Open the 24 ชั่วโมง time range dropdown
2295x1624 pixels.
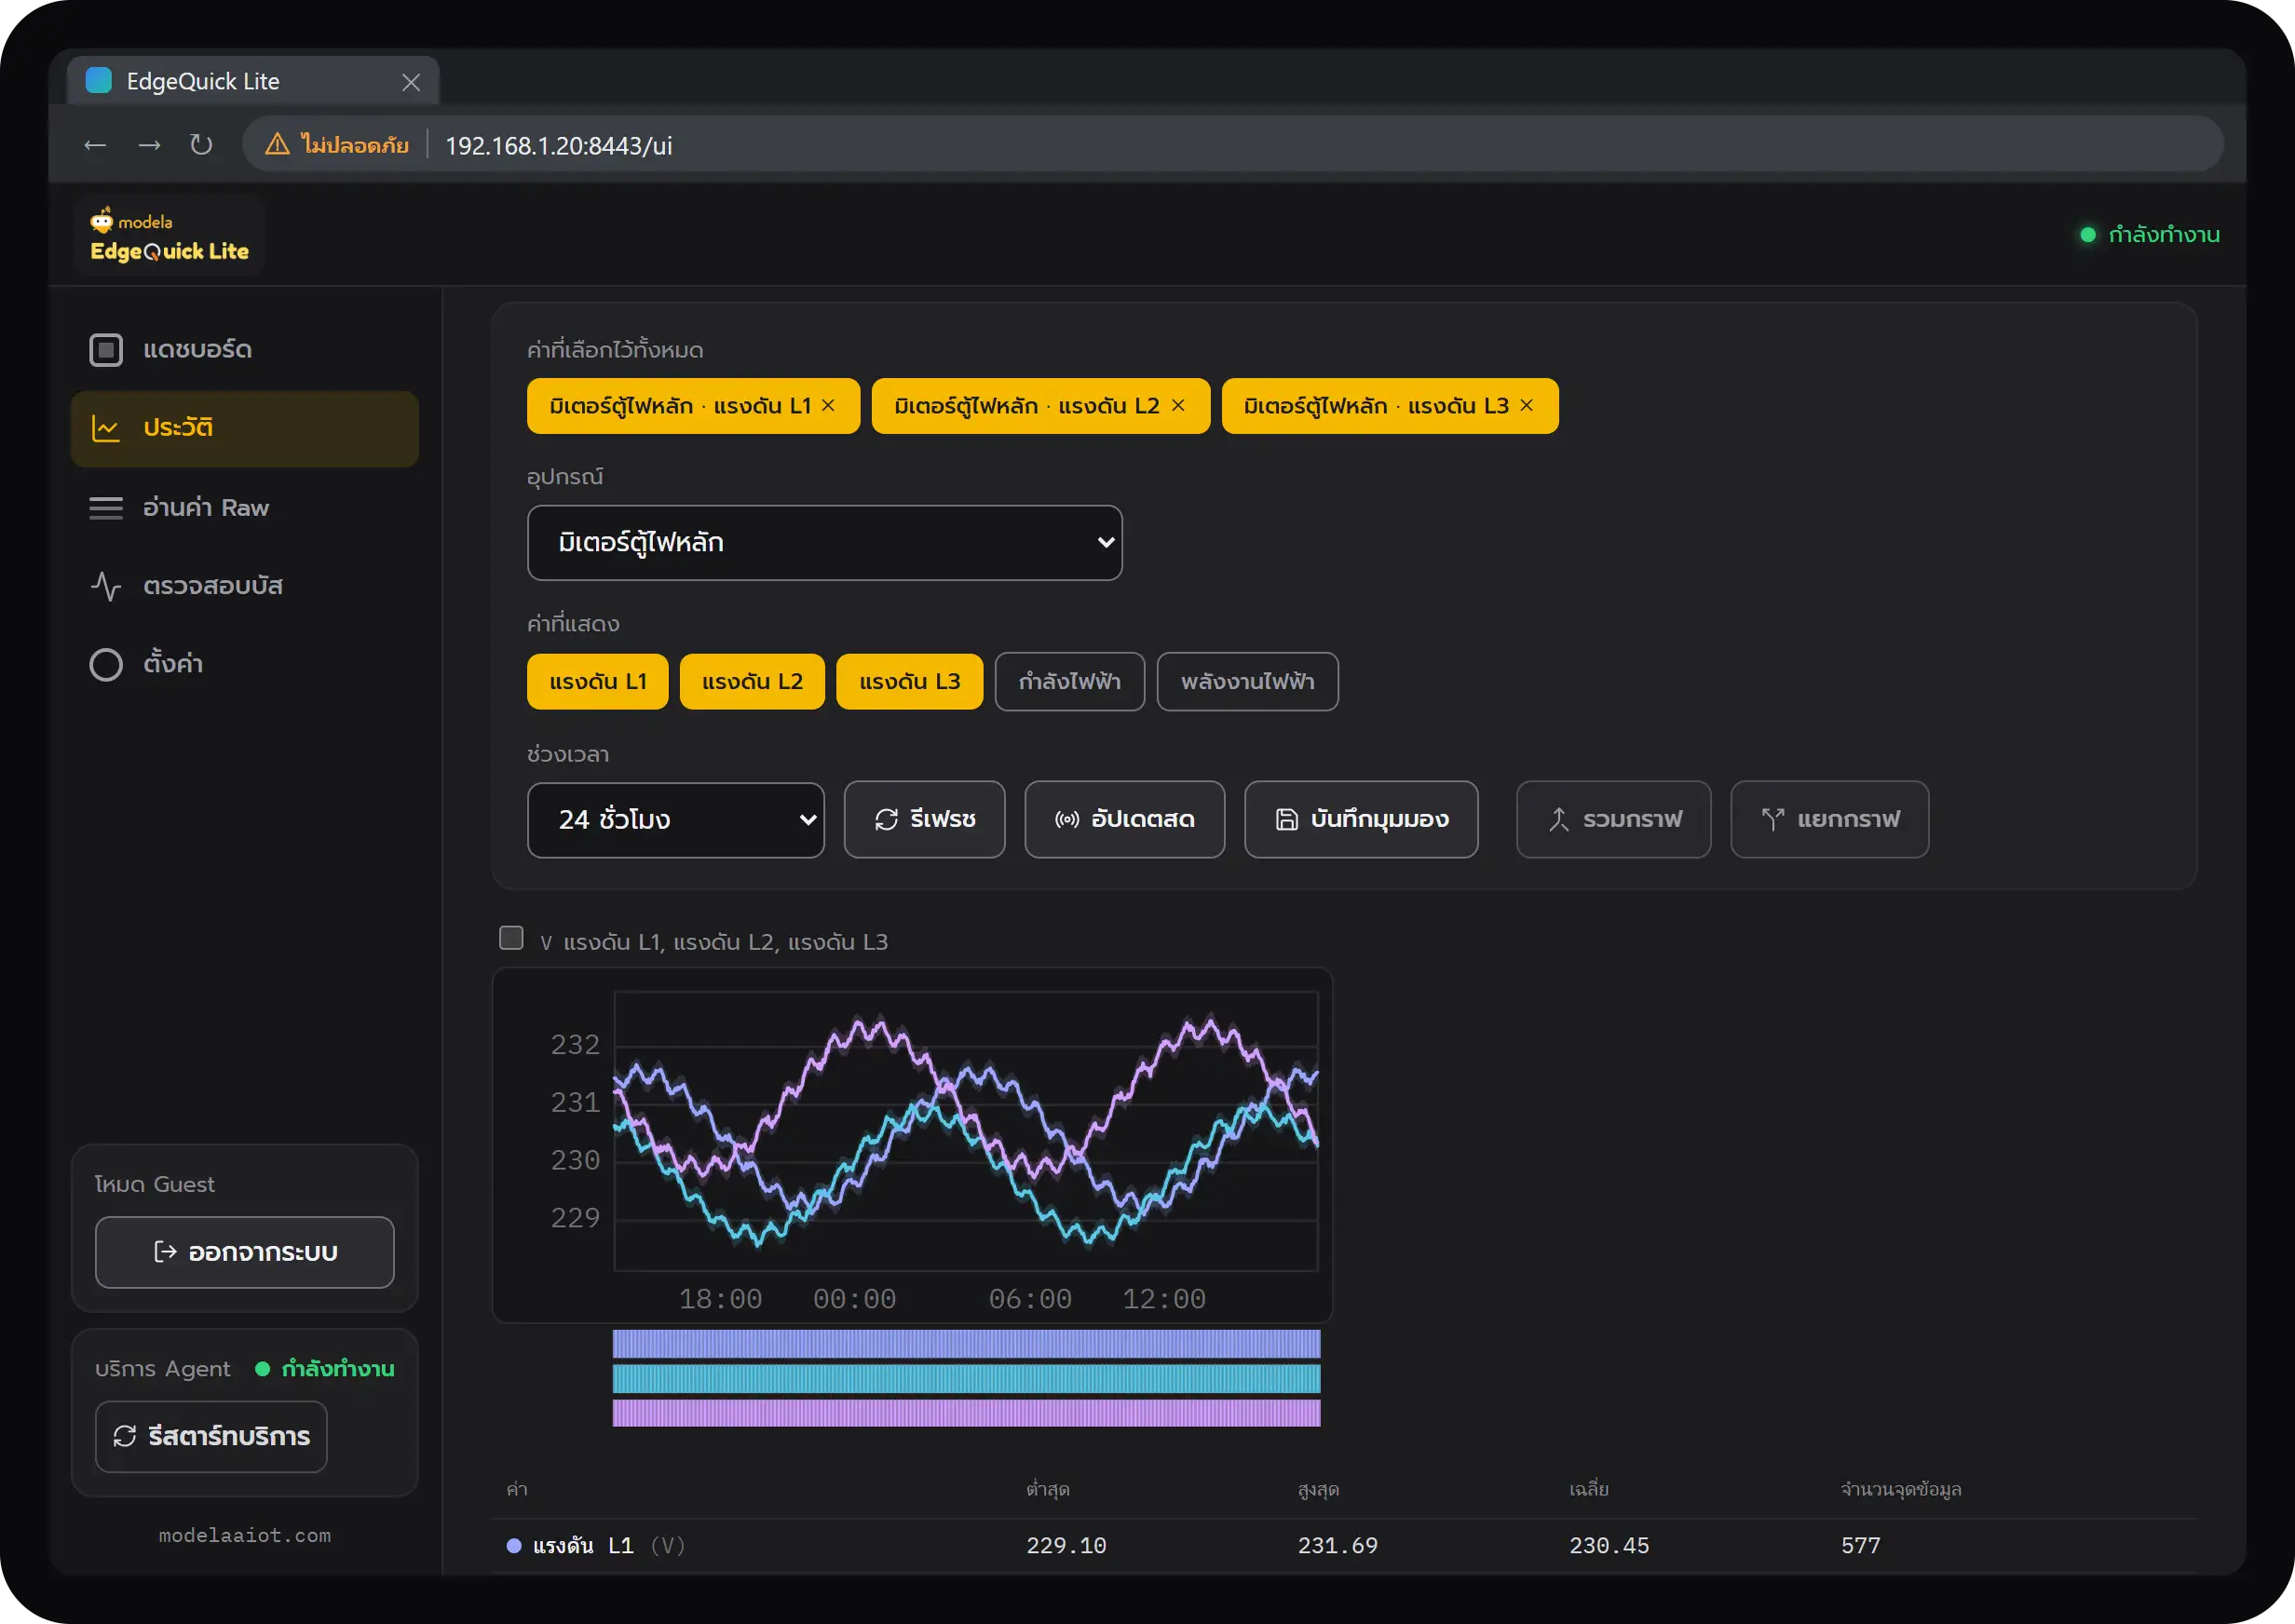click(675, 820)
